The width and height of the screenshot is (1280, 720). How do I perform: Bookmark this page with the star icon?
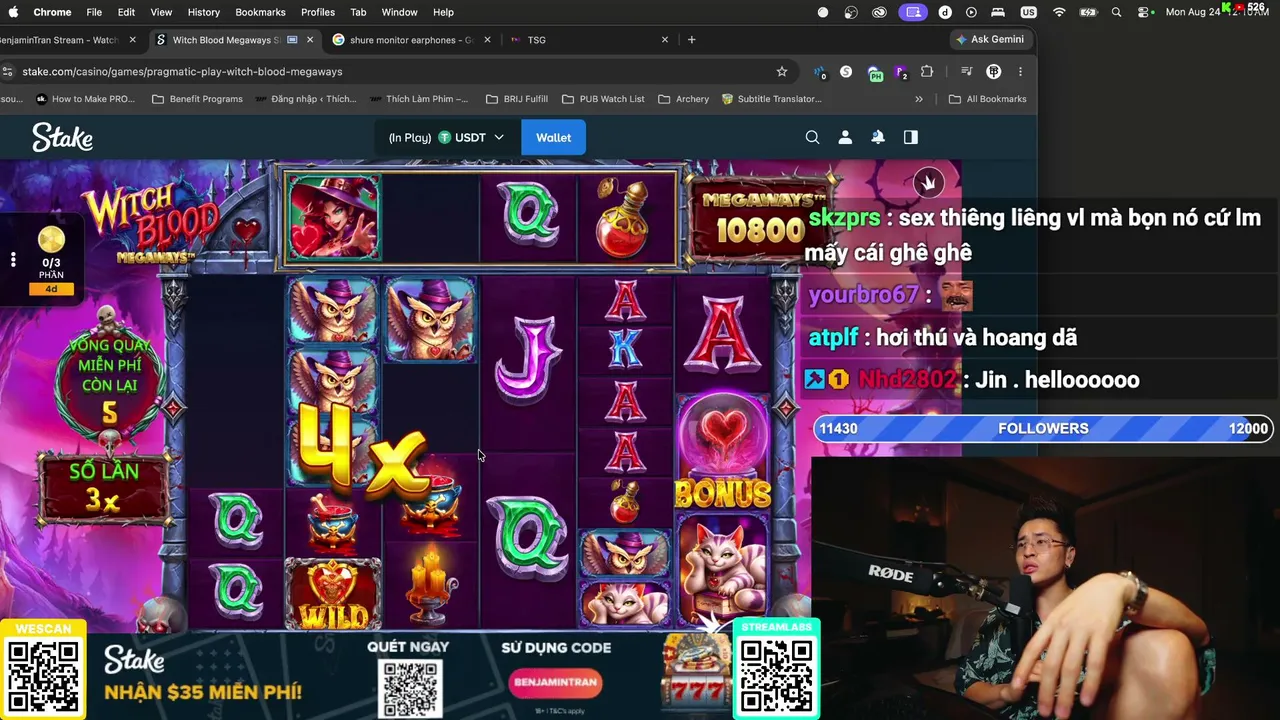coord(782,71)
